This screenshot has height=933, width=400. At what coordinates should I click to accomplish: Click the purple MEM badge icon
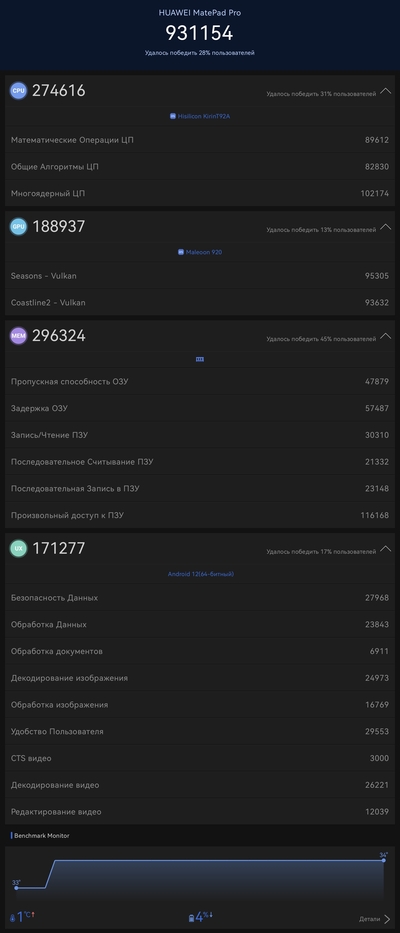pyautogui.click(x=18, y=336)
